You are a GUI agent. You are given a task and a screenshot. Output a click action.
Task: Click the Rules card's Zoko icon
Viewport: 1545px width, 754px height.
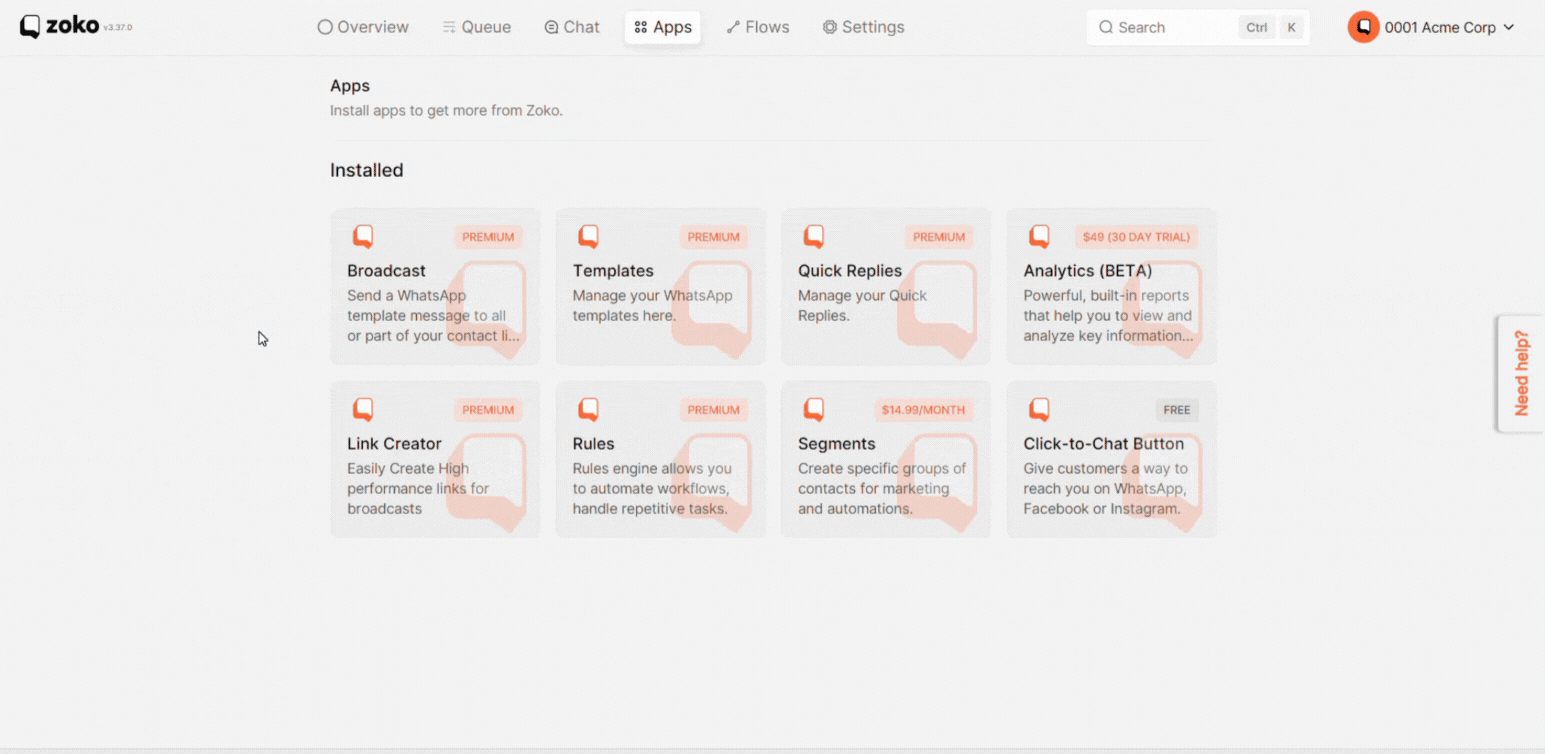tap(588, 410)
